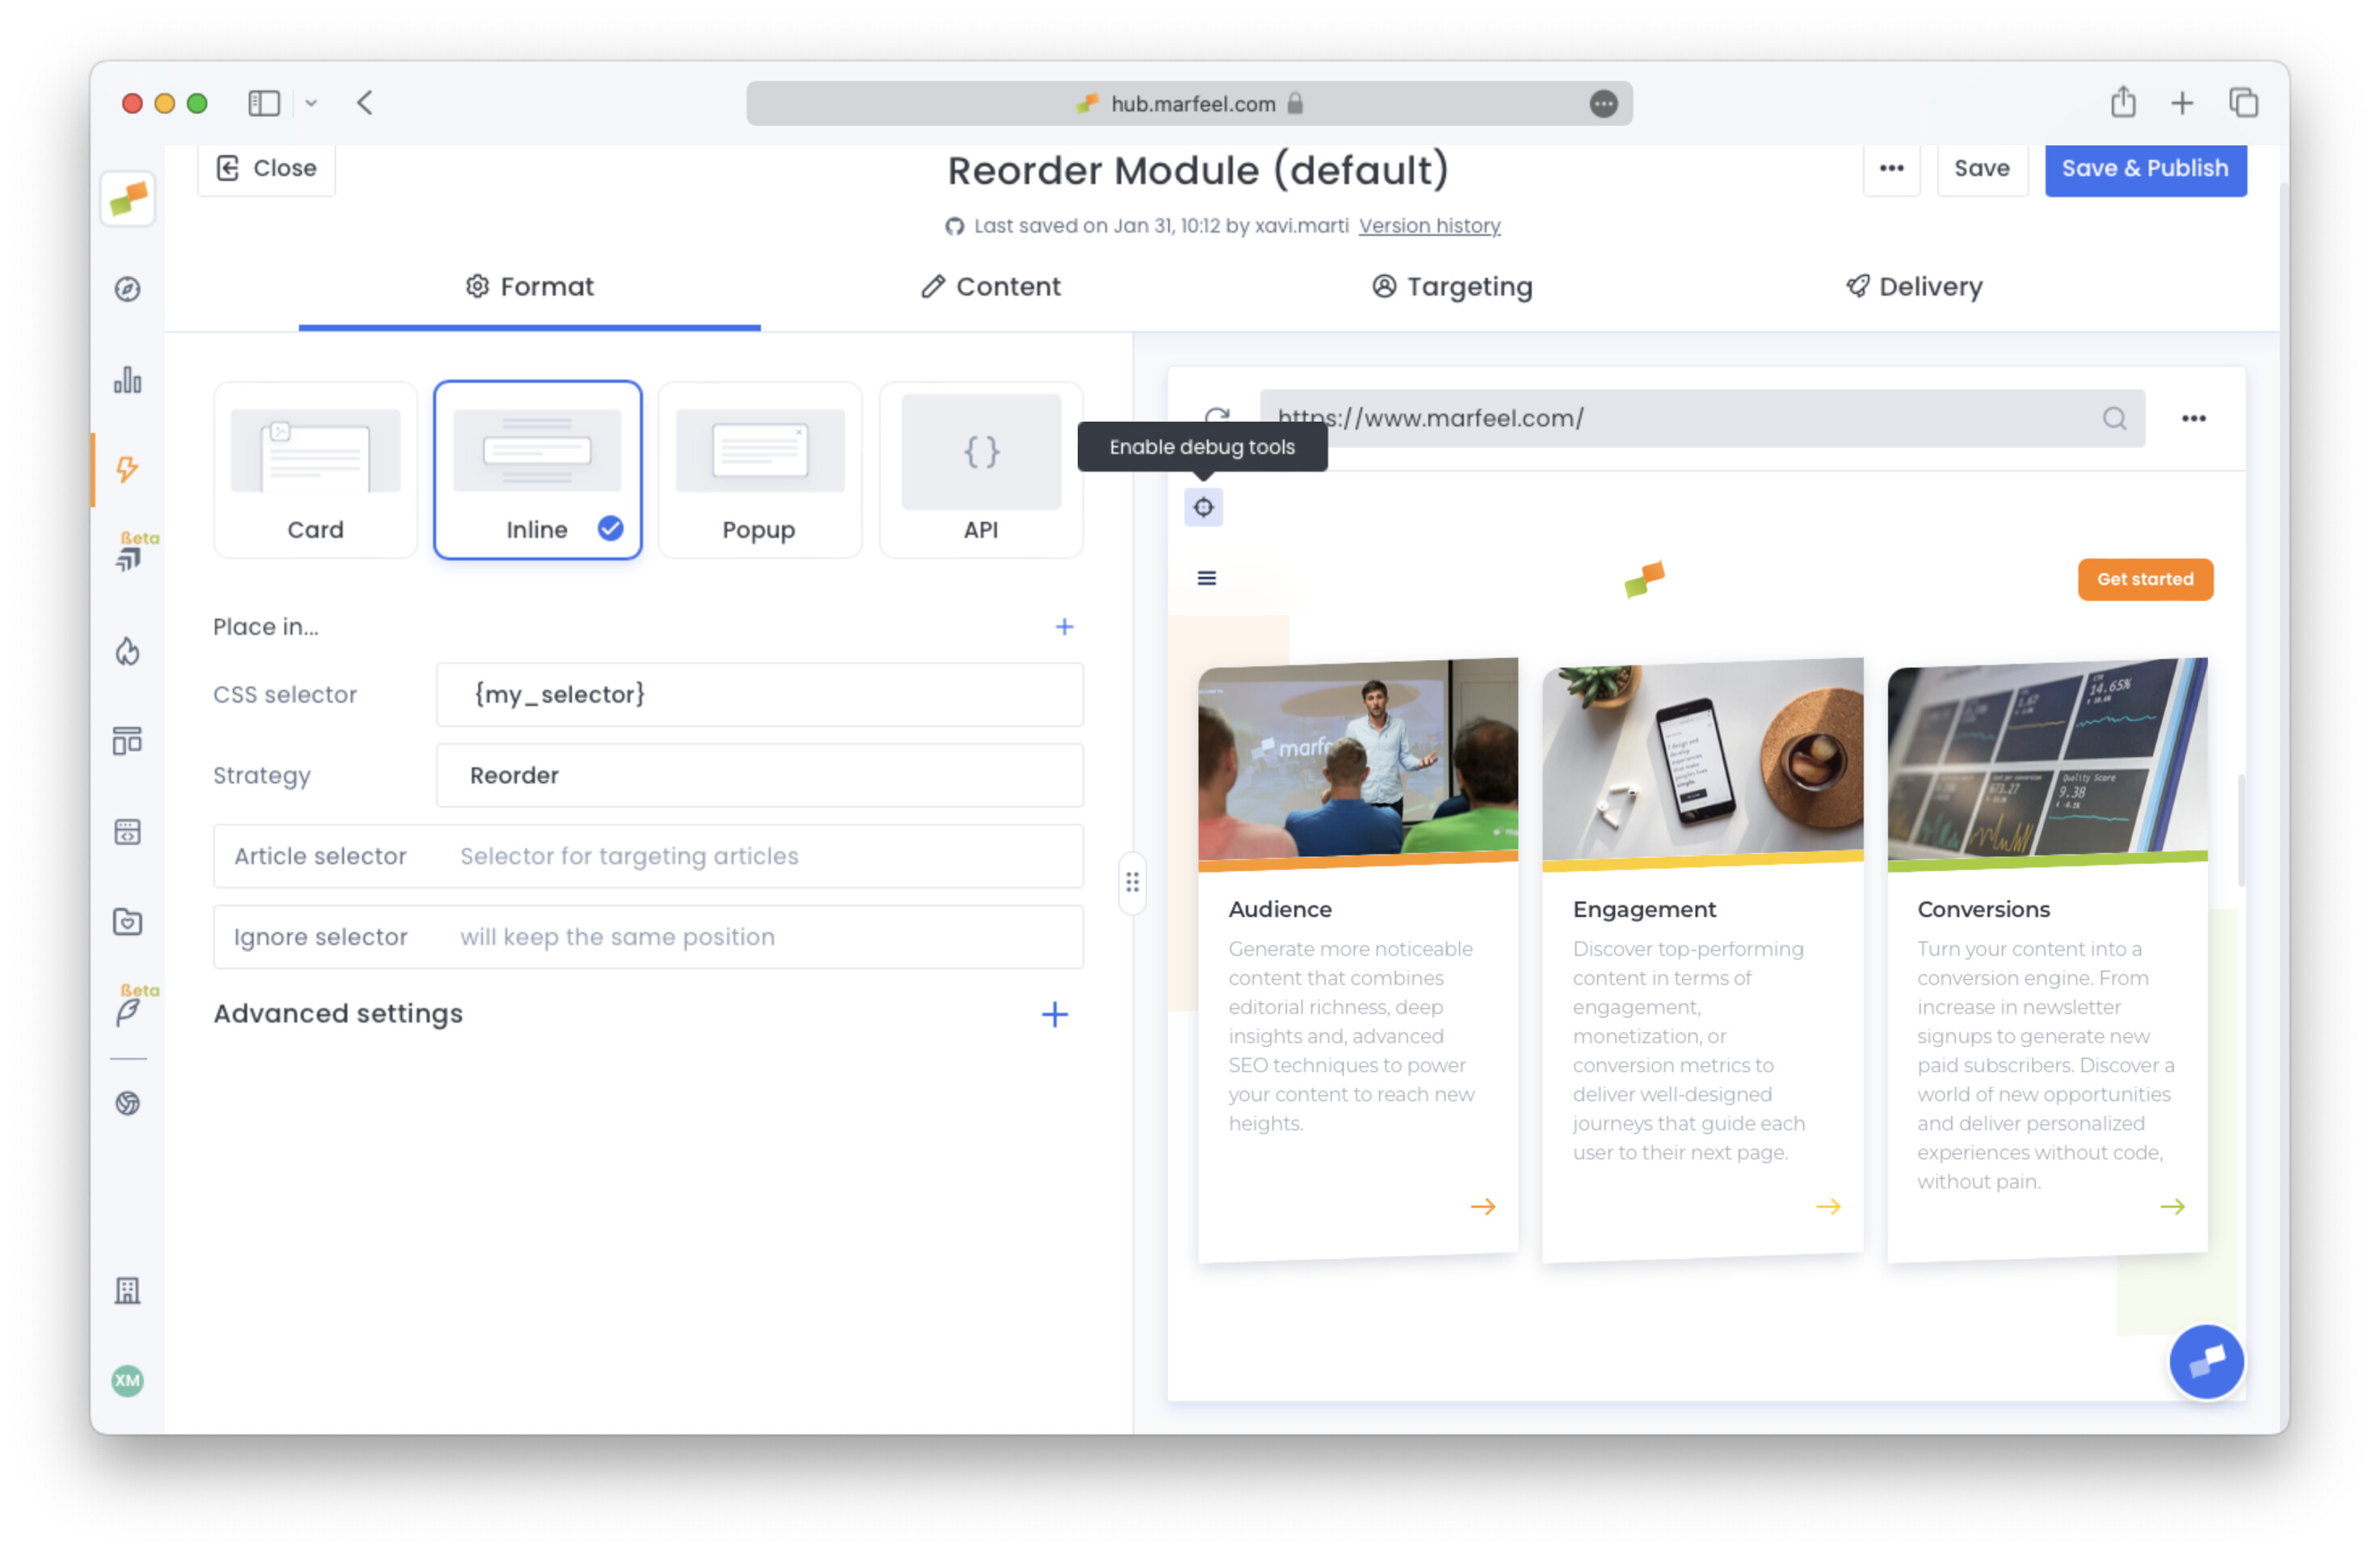
Task: Click the preview URL search magnifier icon
Action: 2113,418
